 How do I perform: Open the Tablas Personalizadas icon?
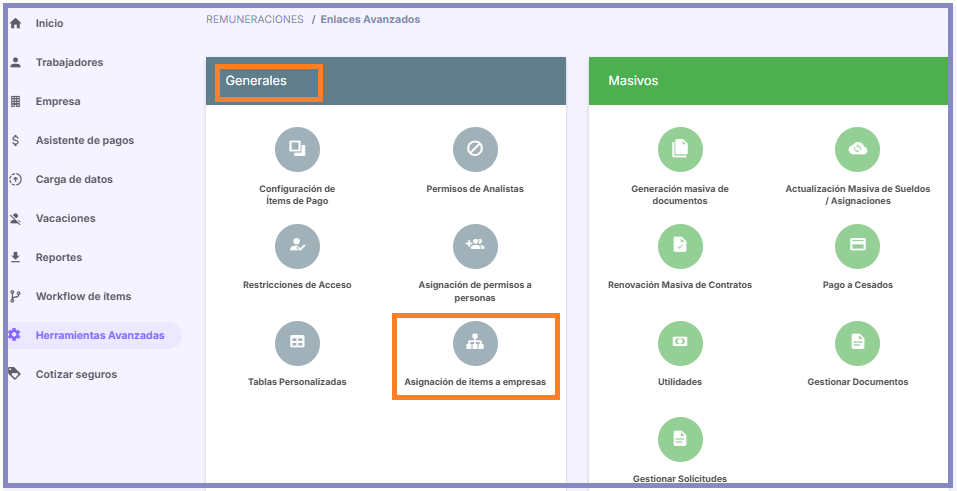click(x=297, y=343)
